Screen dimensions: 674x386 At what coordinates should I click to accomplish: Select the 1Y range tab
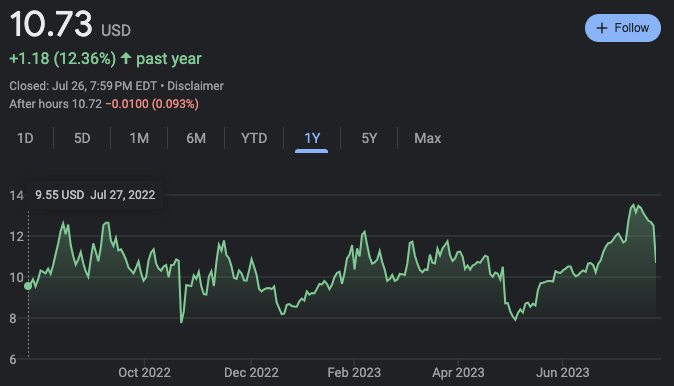(312, 138)
